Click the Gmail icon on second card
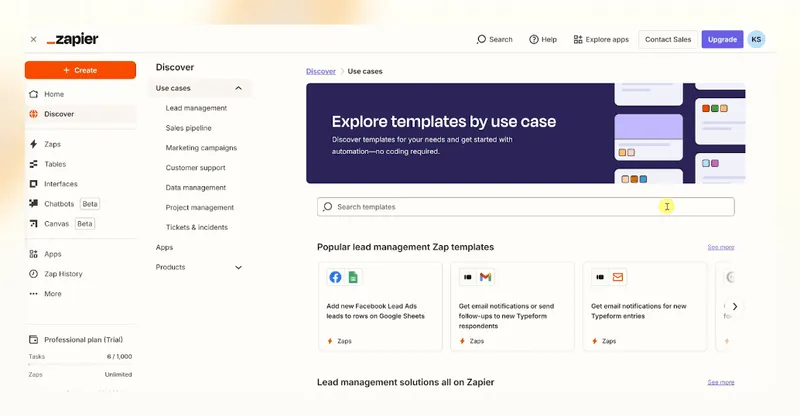This screenshot has width=800, height=416. click(485, 277)
